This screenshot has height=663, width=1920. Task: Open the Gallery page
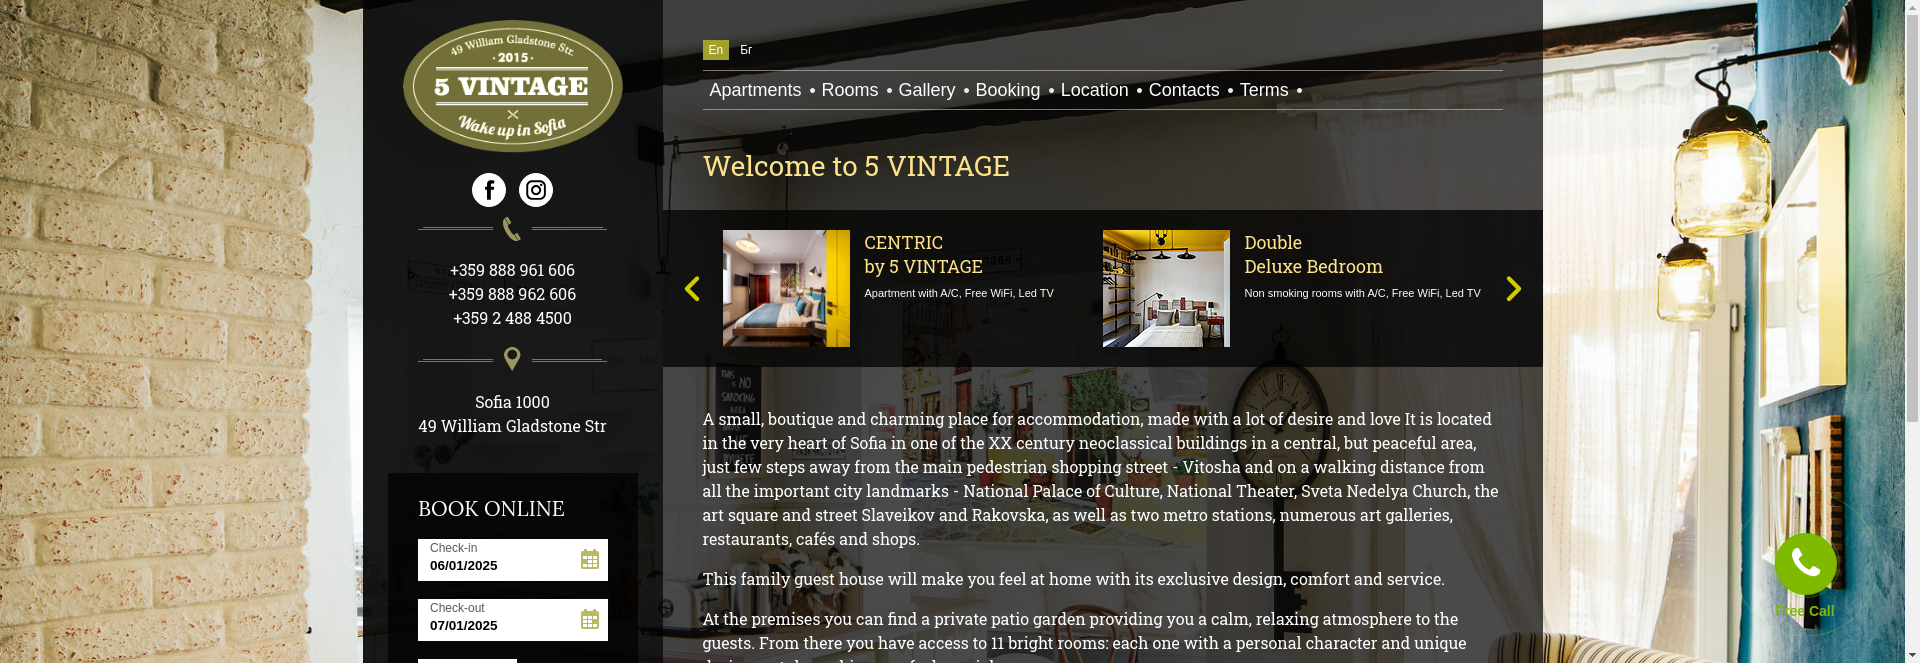pyautogui.click(x=927, y=90)
